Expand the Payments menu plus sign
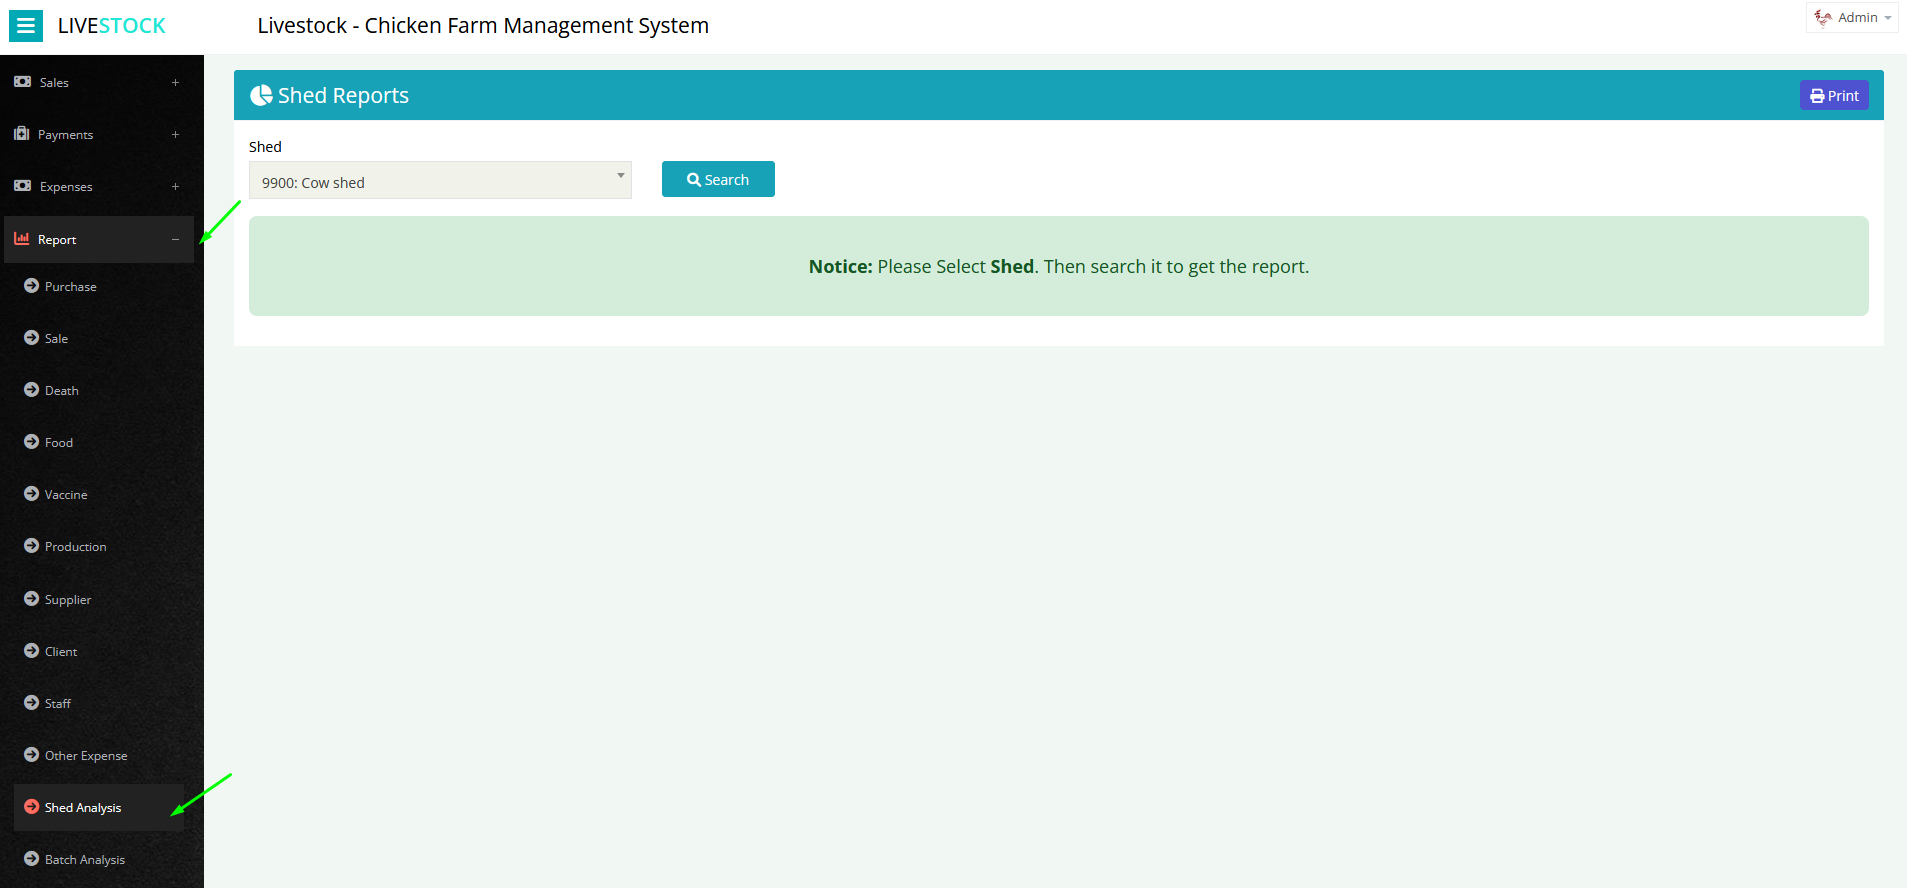The image size is (1907, 888). [x=175, y=135]
